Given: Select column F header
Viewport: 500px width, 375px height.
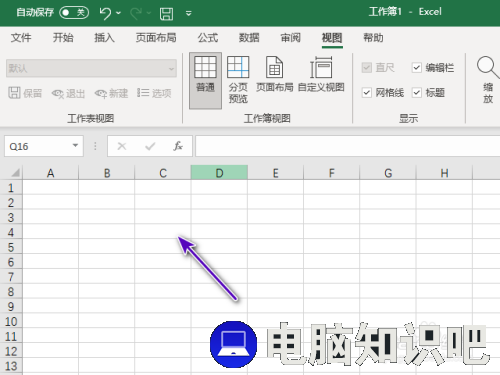Looking at the screenshot, I should (332, 173).
